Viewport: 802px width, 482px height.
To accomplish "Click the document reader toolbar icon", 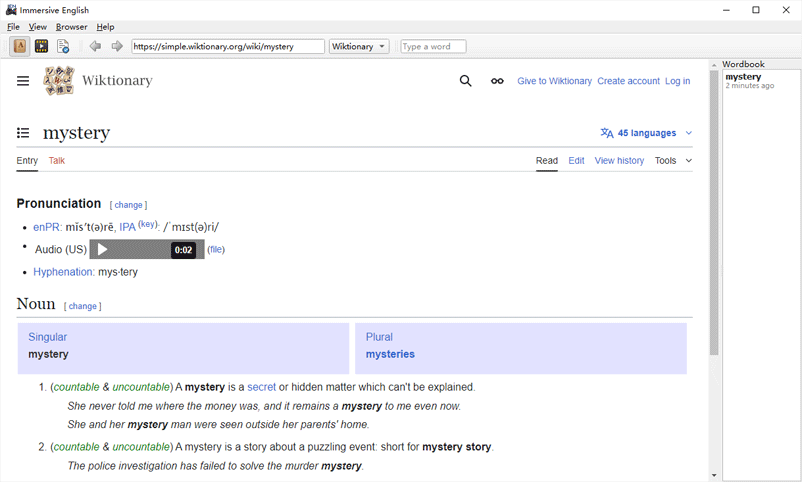I will [63, 47].
